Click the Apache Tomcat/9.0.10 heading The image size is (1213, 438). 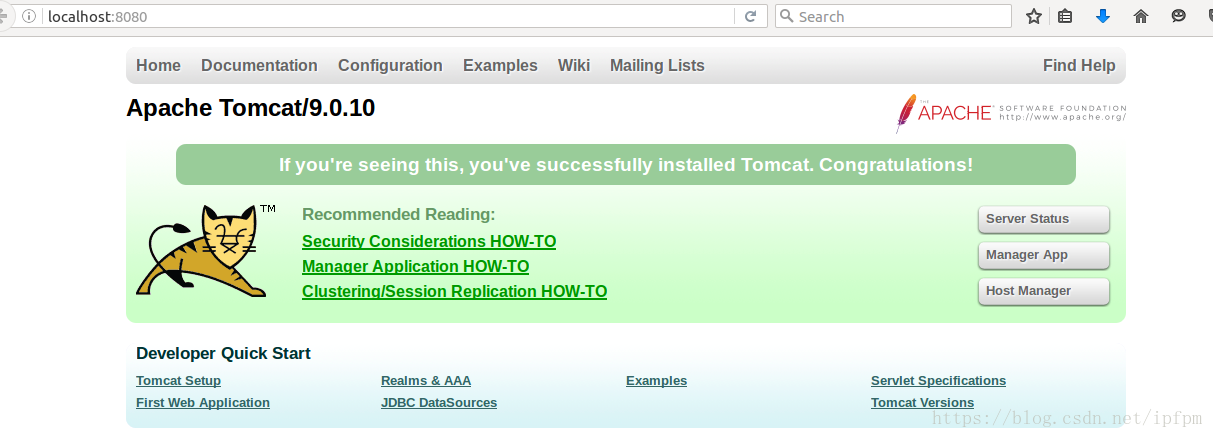(251, 108)
